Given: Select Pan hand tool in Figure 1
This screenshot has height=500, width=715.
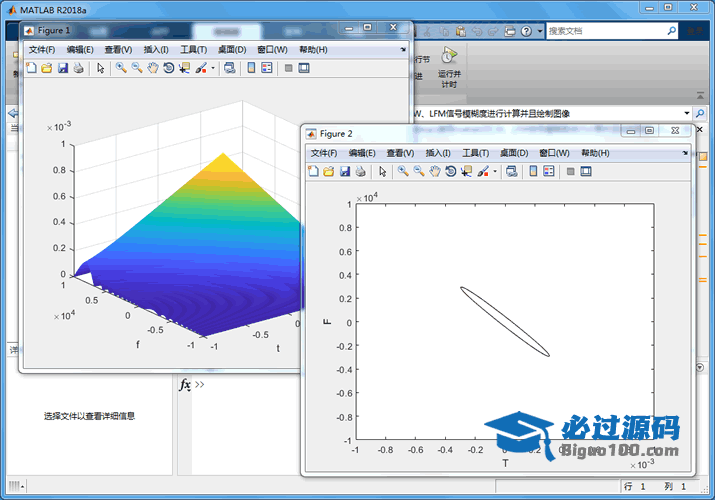Looking at the screenshot, I should (153, 68).
